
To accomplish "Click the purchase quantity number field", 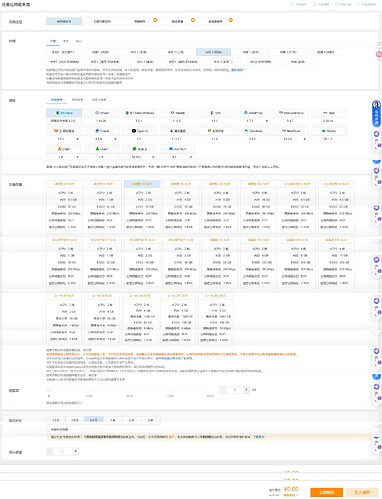I will click(63, 451).
